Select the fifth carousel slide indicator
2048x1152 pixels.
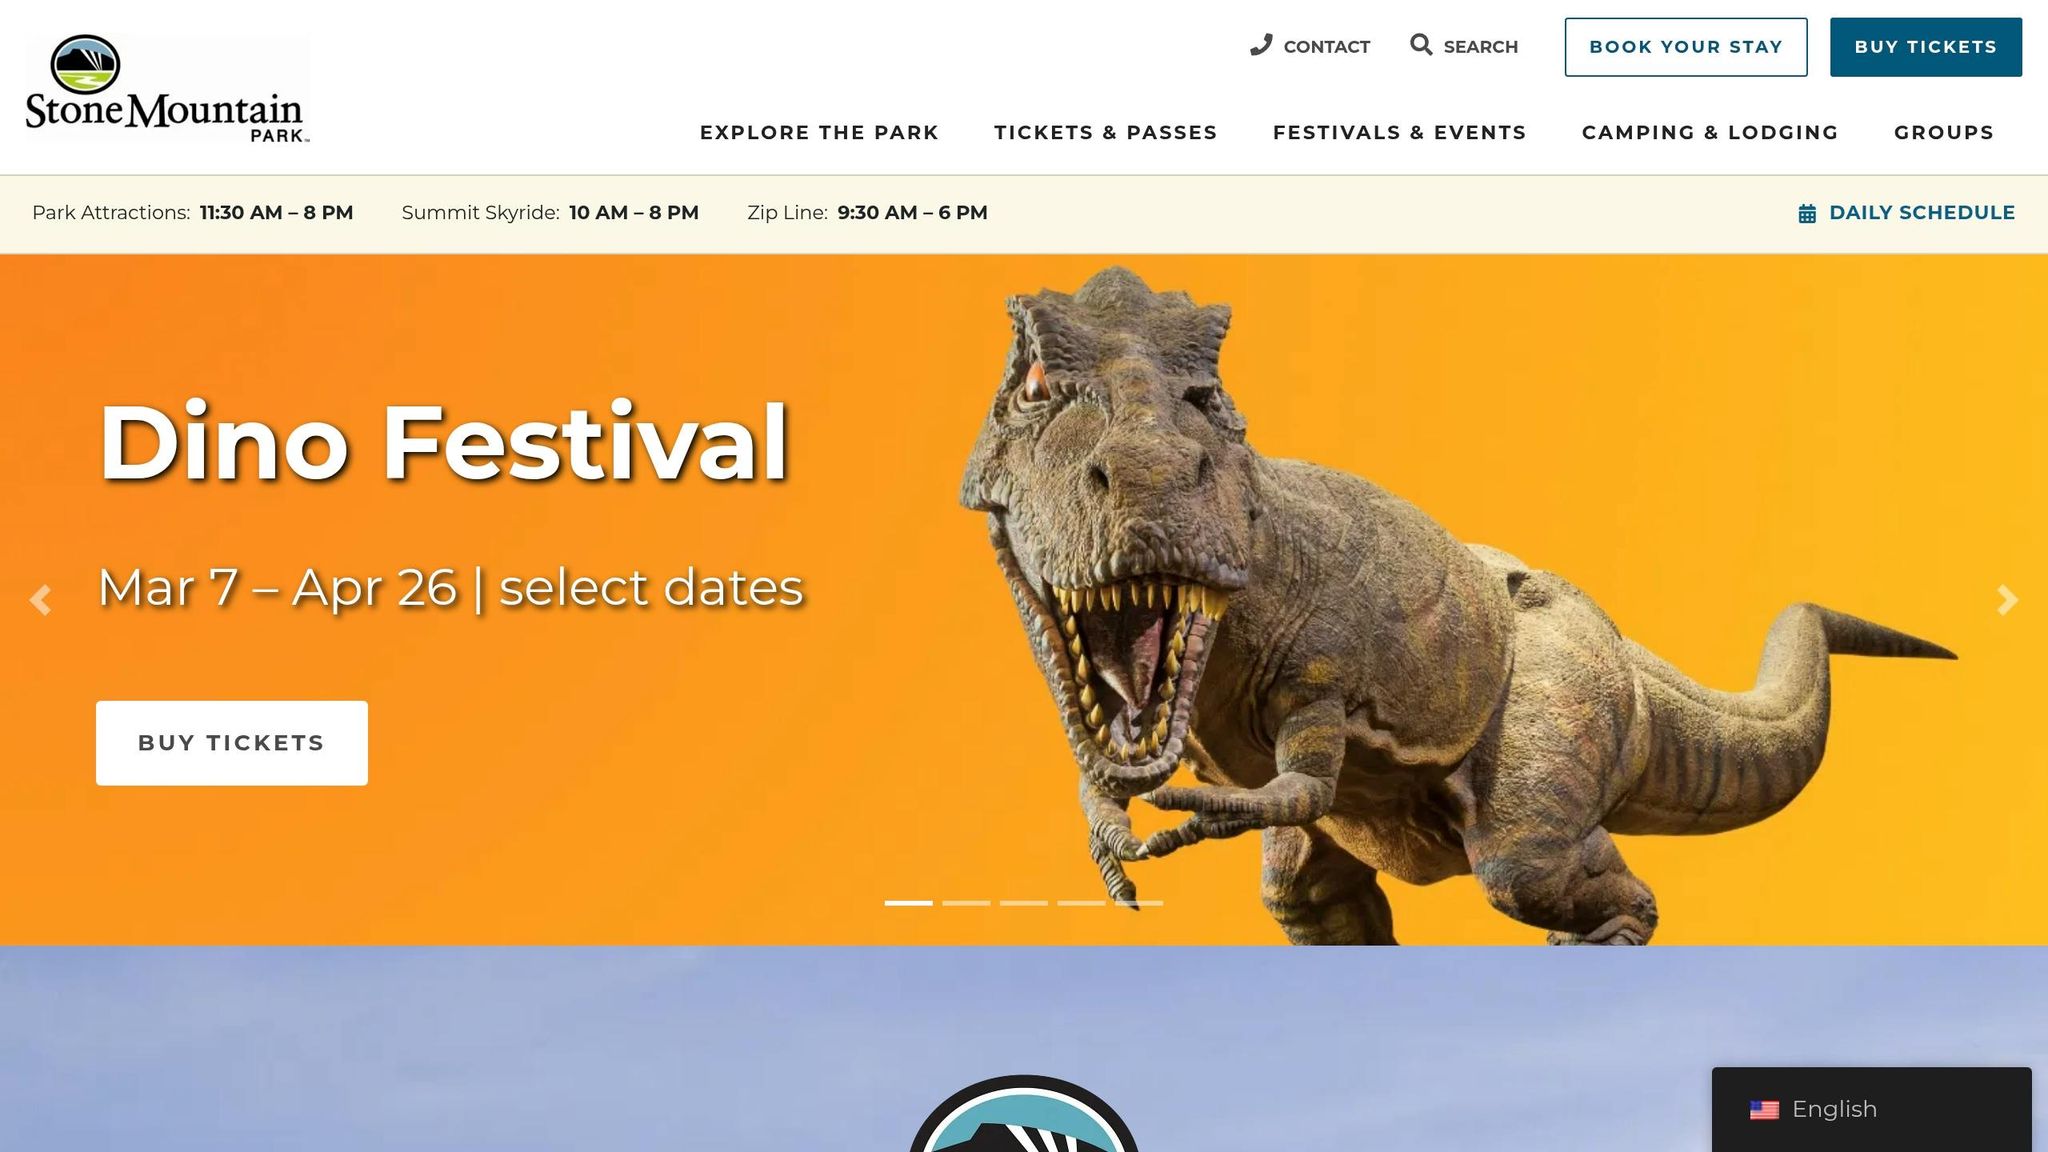click(x=1139, y=903)
